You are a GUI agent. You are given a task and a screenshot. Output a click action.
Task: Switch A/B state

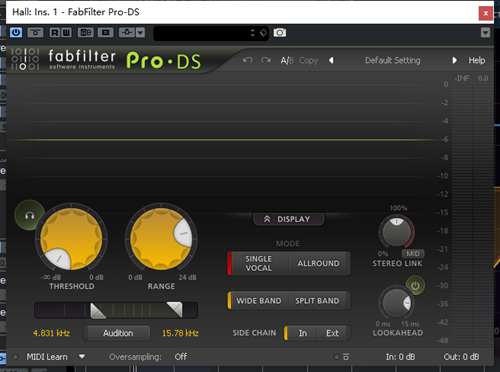[x=286, y=60]
